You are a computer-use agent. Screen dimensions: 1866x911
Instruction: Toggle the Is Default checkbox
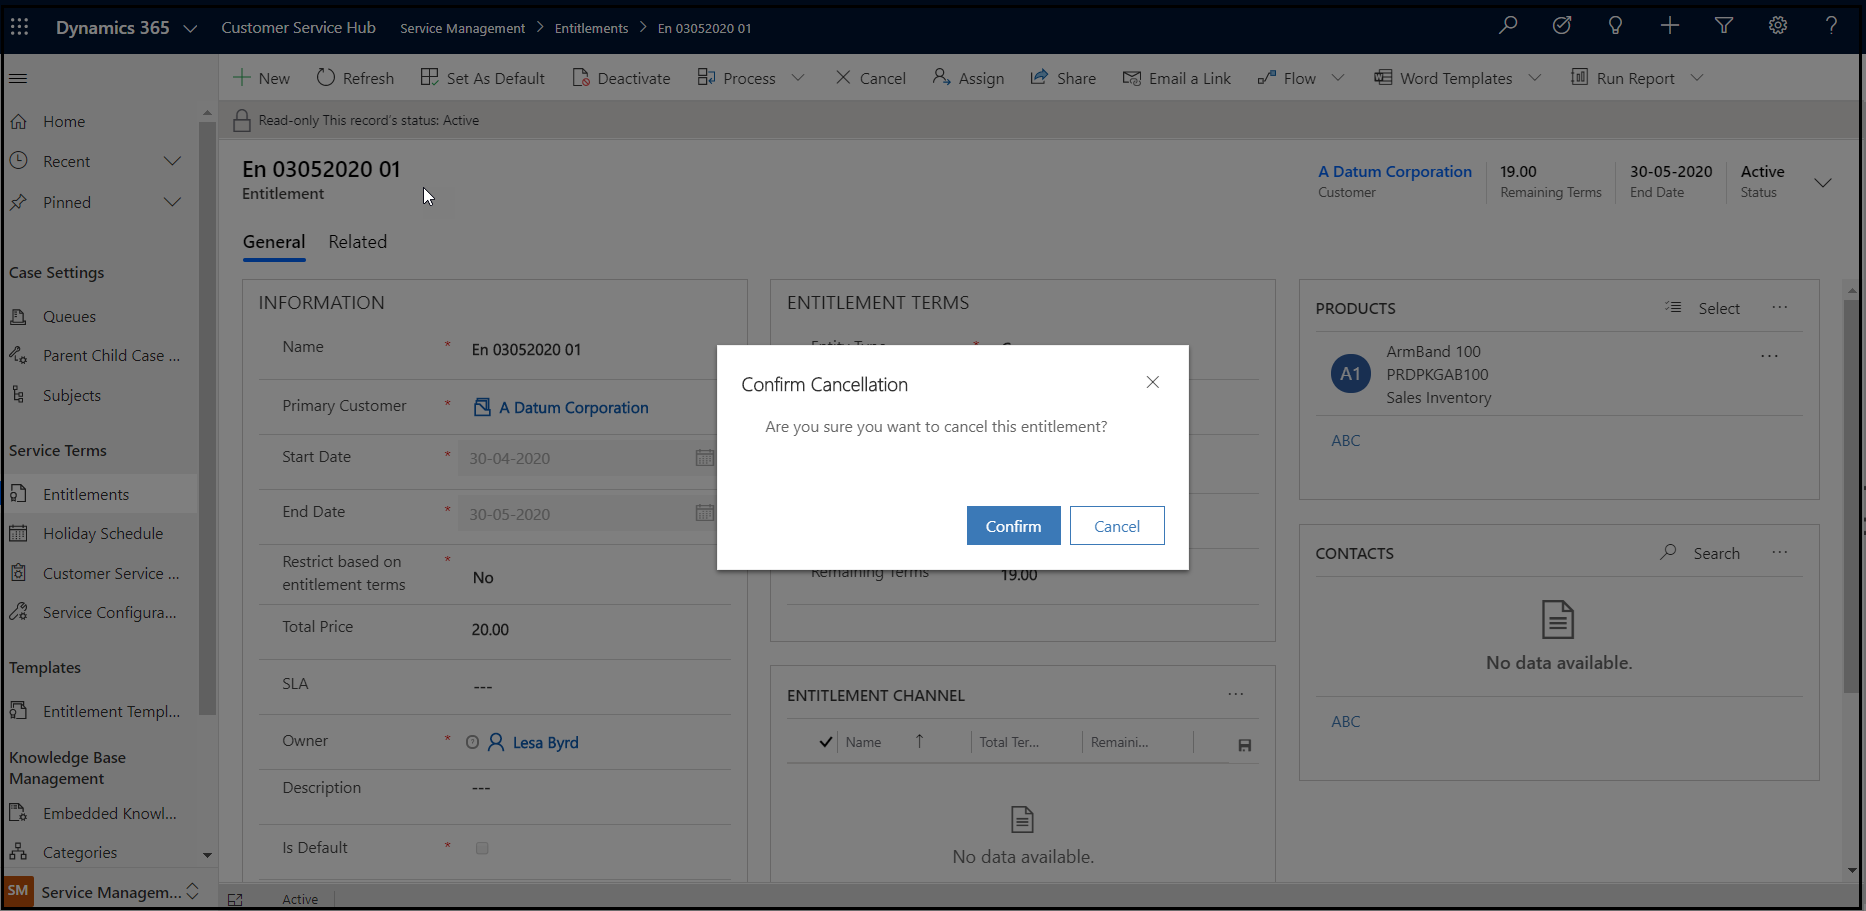pyautogui.click(x=482, y=848)
